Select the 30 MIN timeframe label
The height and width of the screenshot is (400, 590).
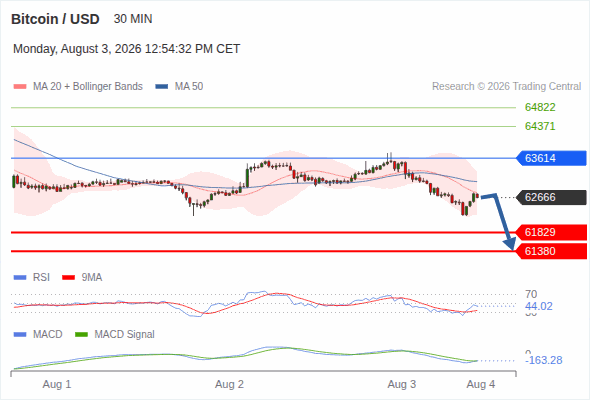point(133,19)
